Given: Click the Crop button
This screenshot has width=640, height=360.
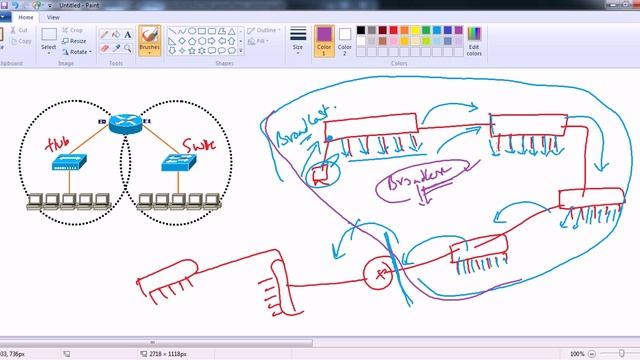Looking at the screenshot, I should (73, 30).
